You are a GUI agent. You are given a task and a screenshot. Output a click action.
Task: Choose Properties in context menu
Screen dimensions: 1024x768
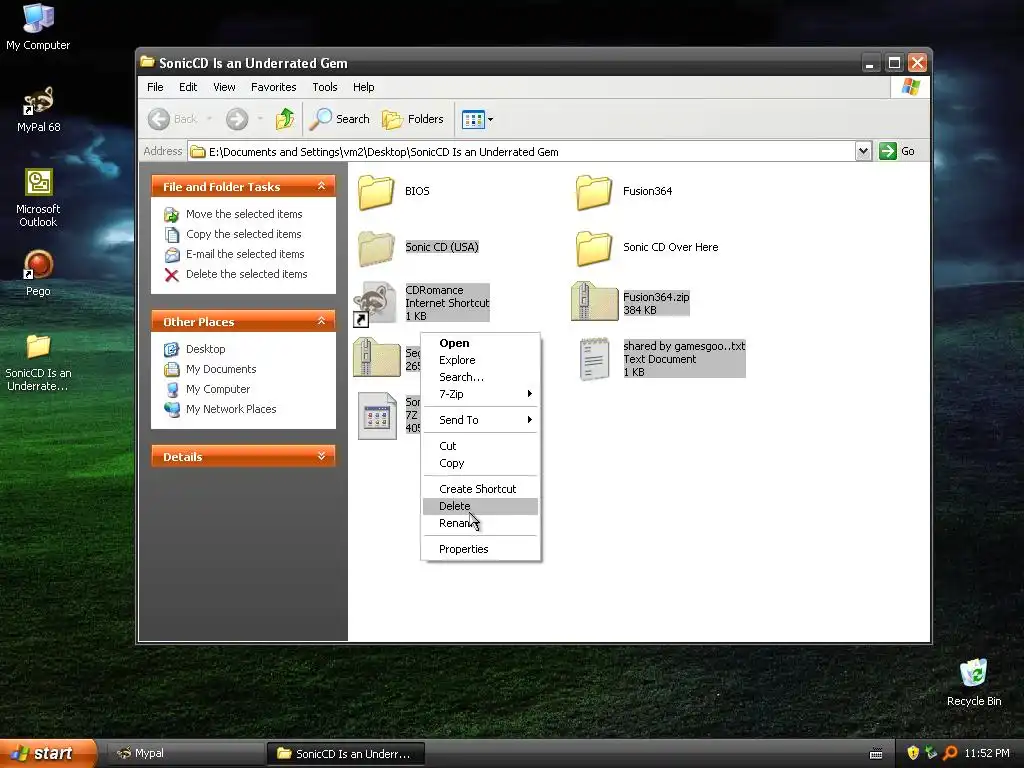480,549
